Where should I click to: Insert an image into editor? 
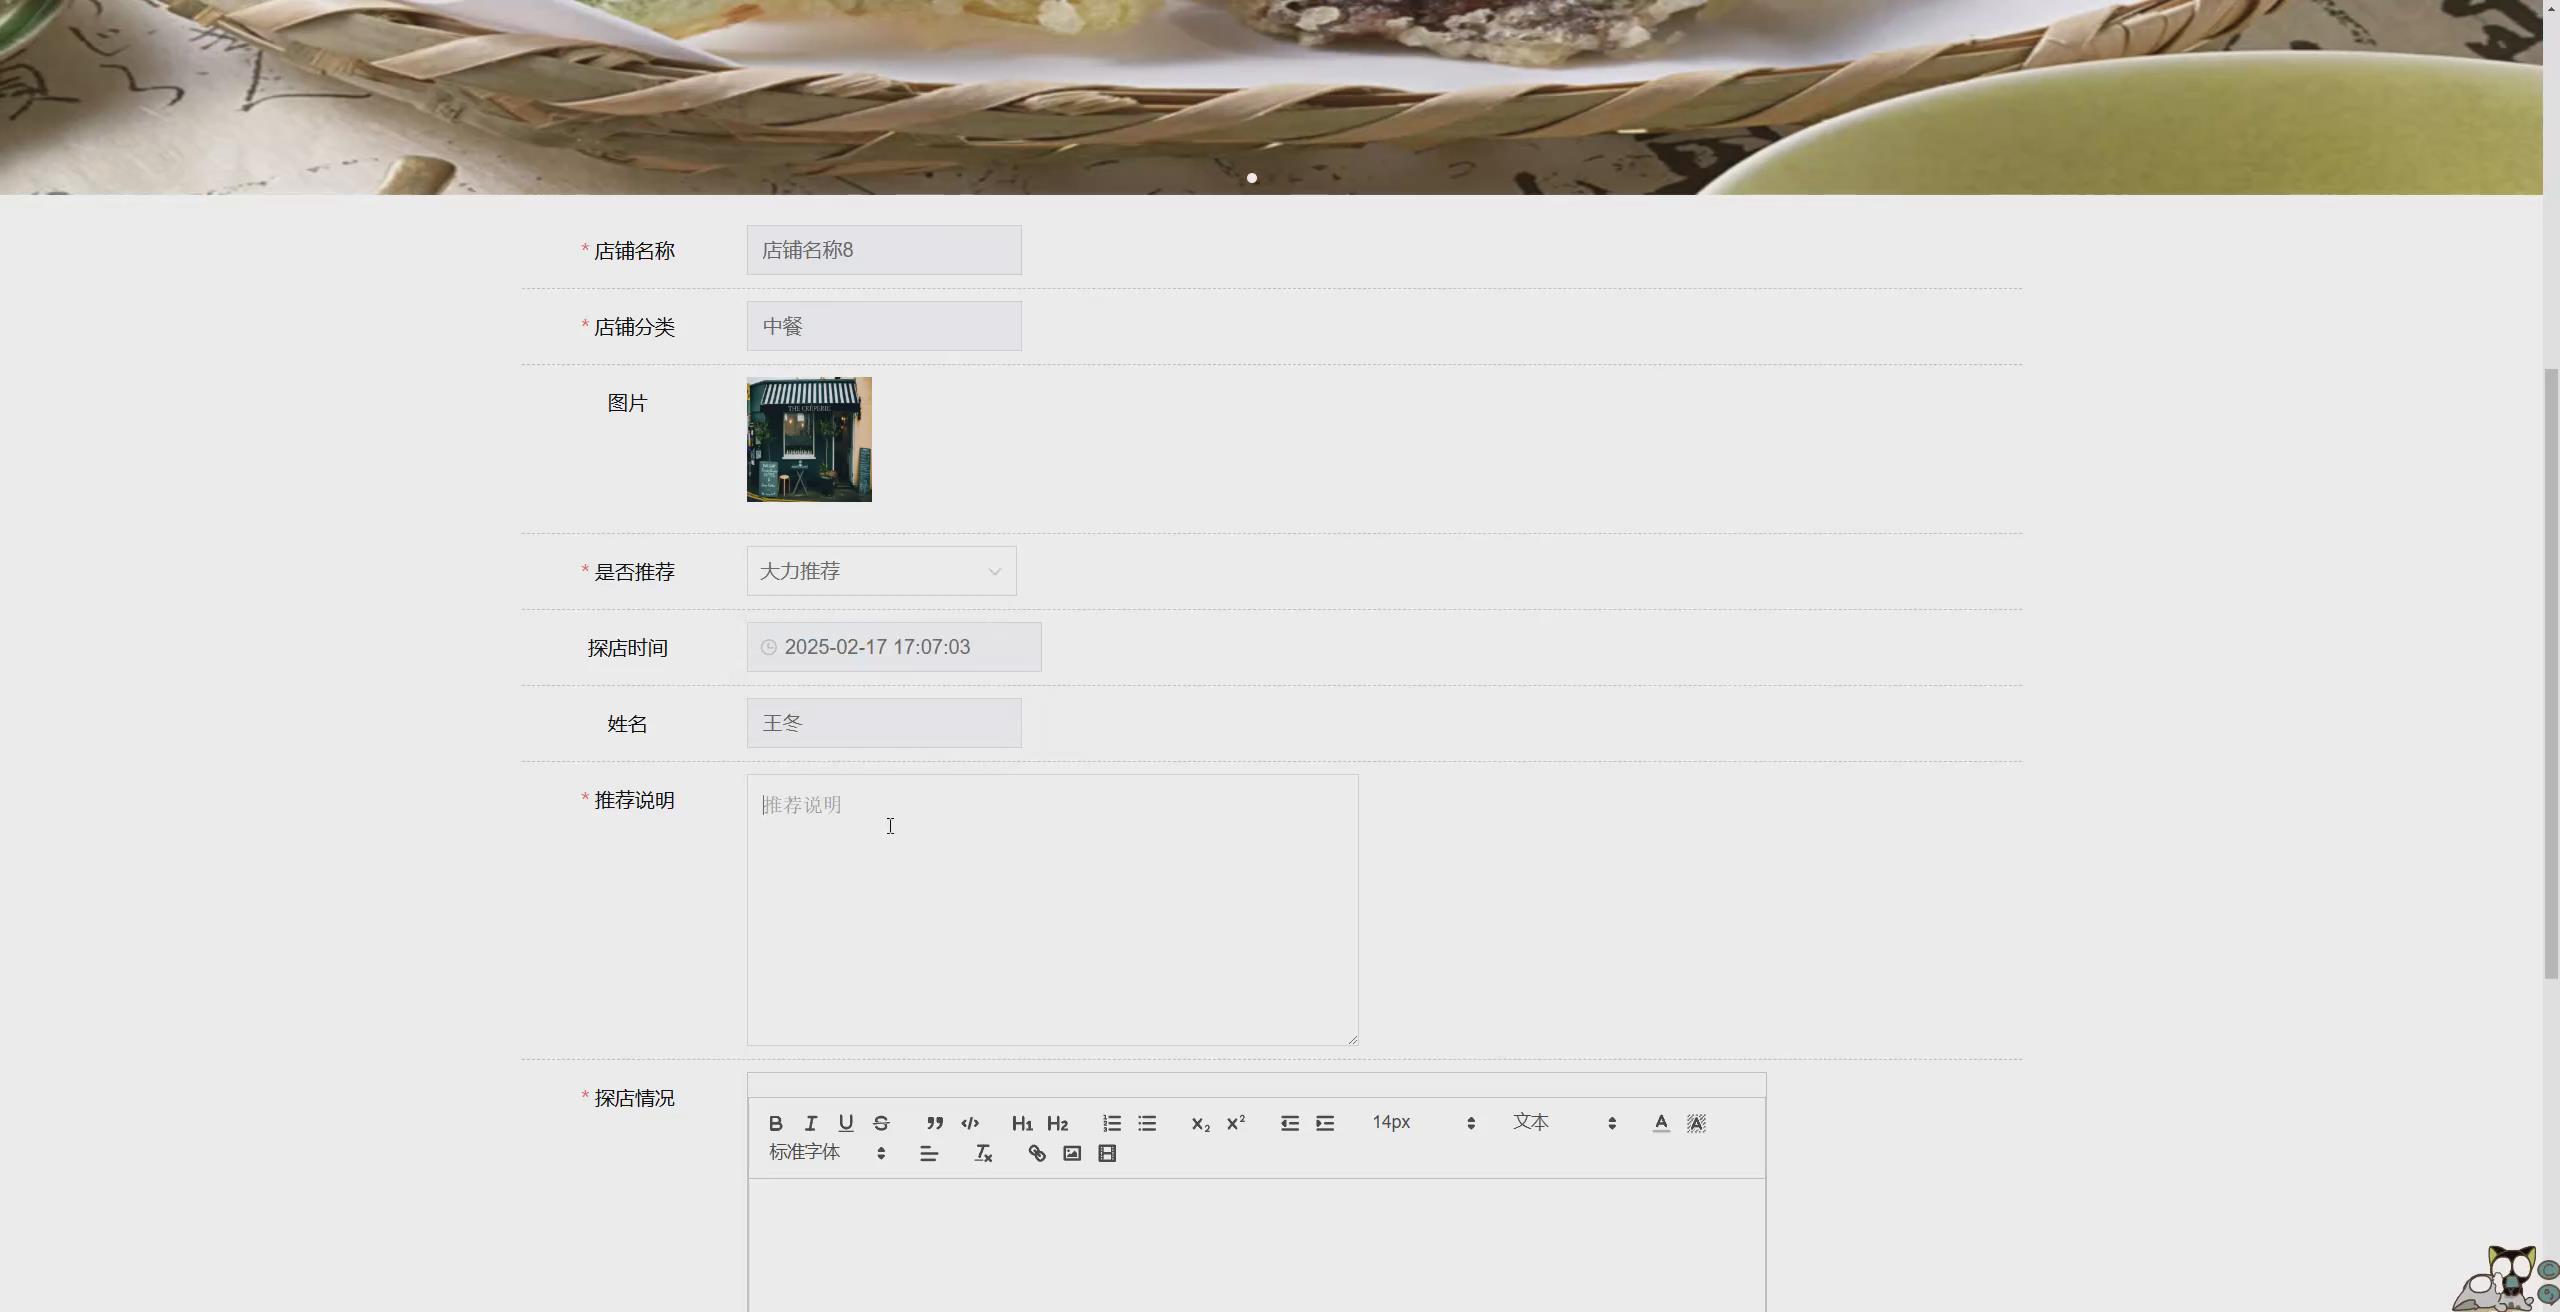pyautogui.click(x=1072, y=1153)
